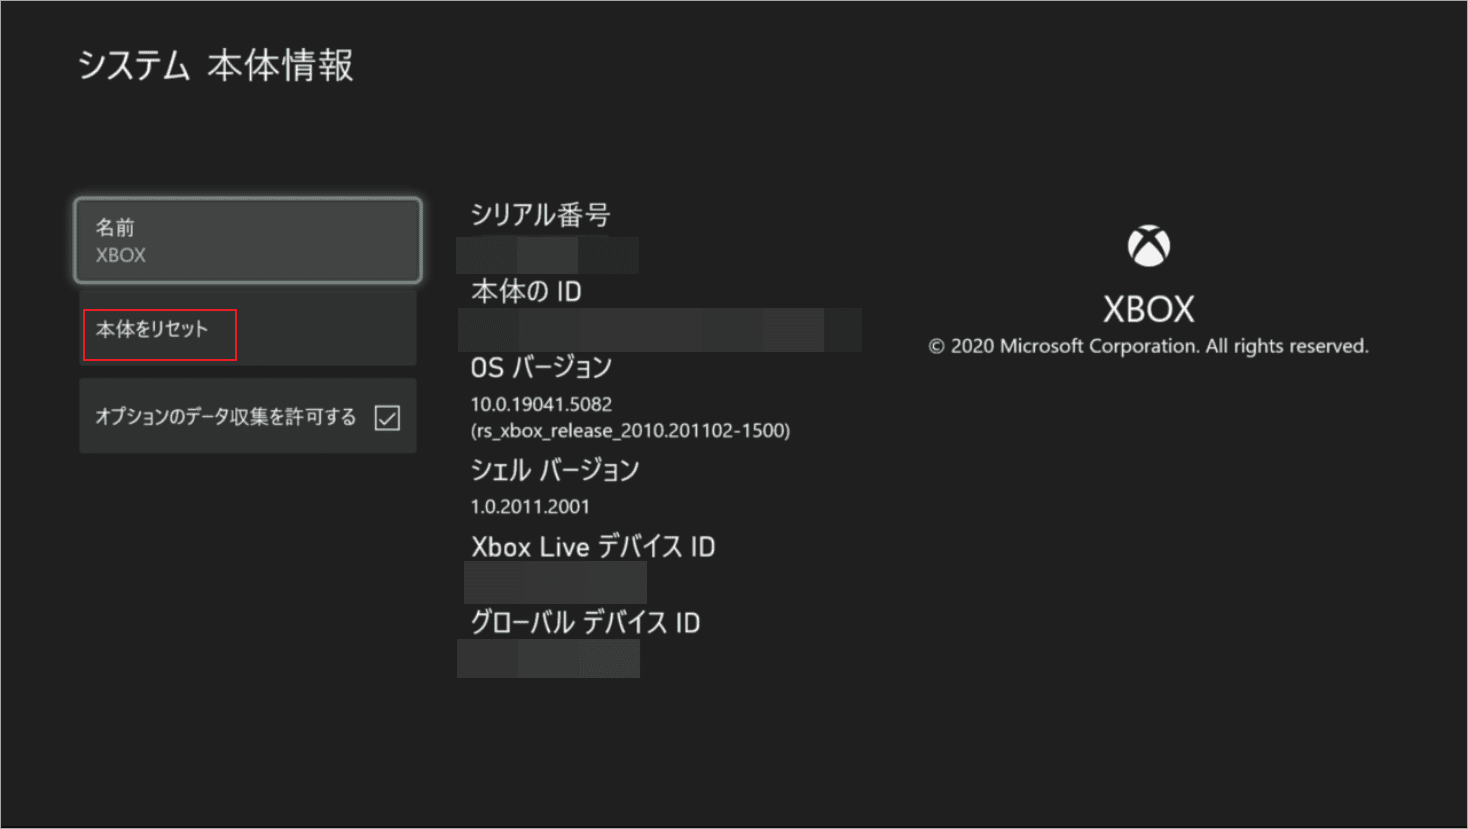Click the システム 本体情報 page title
The width and height of the screenshot is (1468, 829).
(216, 66)
